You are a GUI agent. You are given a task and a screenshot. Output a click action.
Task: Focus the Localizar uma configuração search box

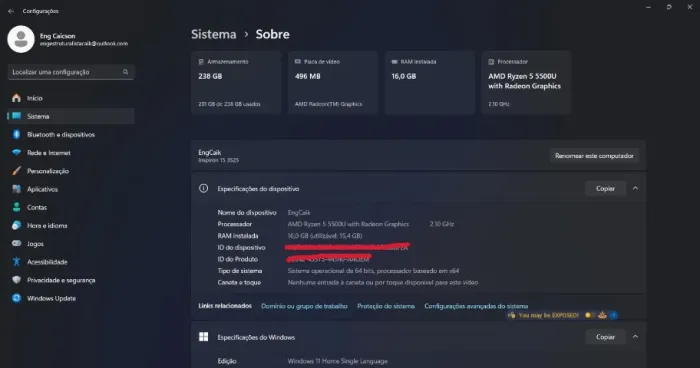coord(71,72)
